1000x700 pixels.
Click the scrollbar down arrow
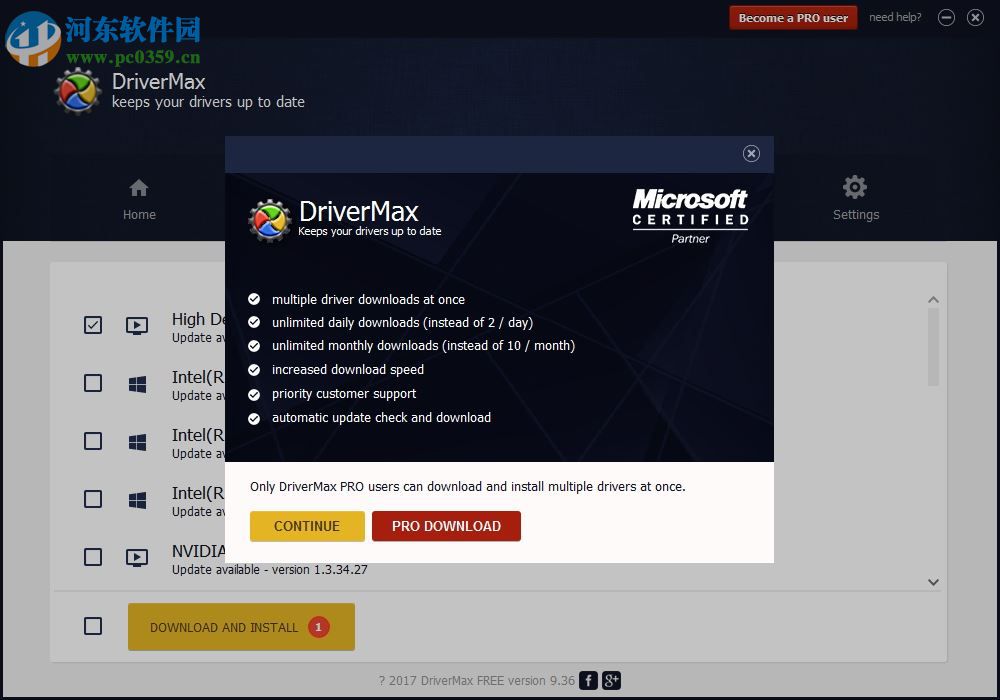pos(933,582)
